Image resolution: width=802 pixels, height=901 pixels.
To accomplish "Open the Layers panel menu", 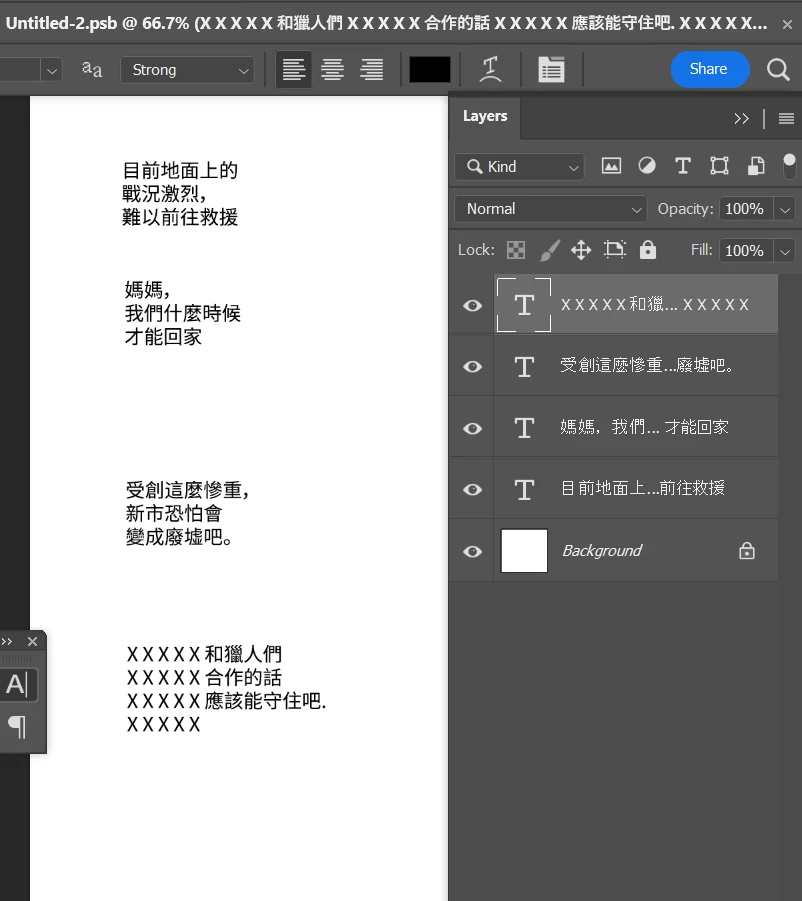I will tap(786, 118).
